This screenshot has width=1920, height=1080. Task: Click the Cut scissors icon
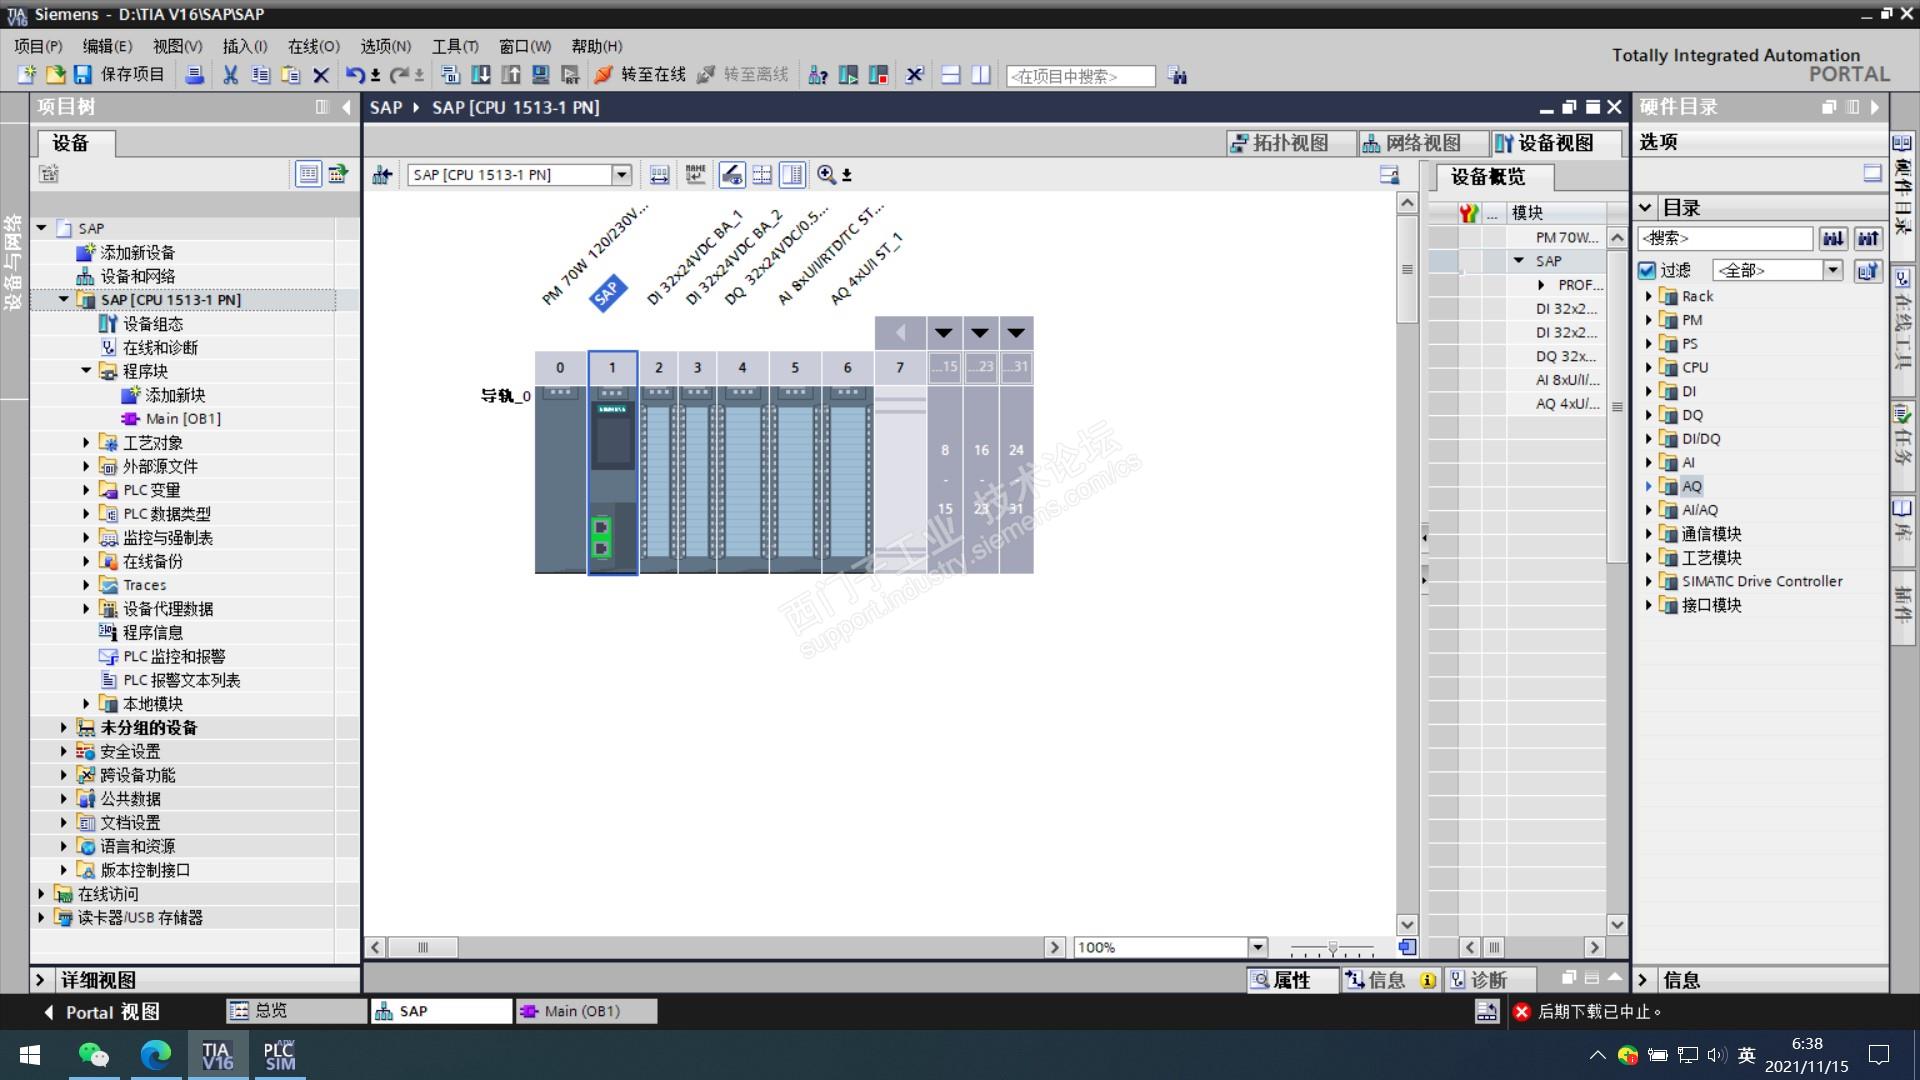230,75
